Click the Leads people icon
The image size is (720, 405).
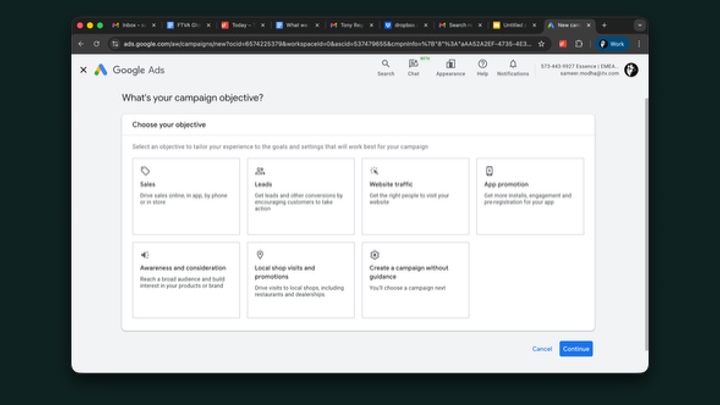pyautogui.click(x=260, y=171)
